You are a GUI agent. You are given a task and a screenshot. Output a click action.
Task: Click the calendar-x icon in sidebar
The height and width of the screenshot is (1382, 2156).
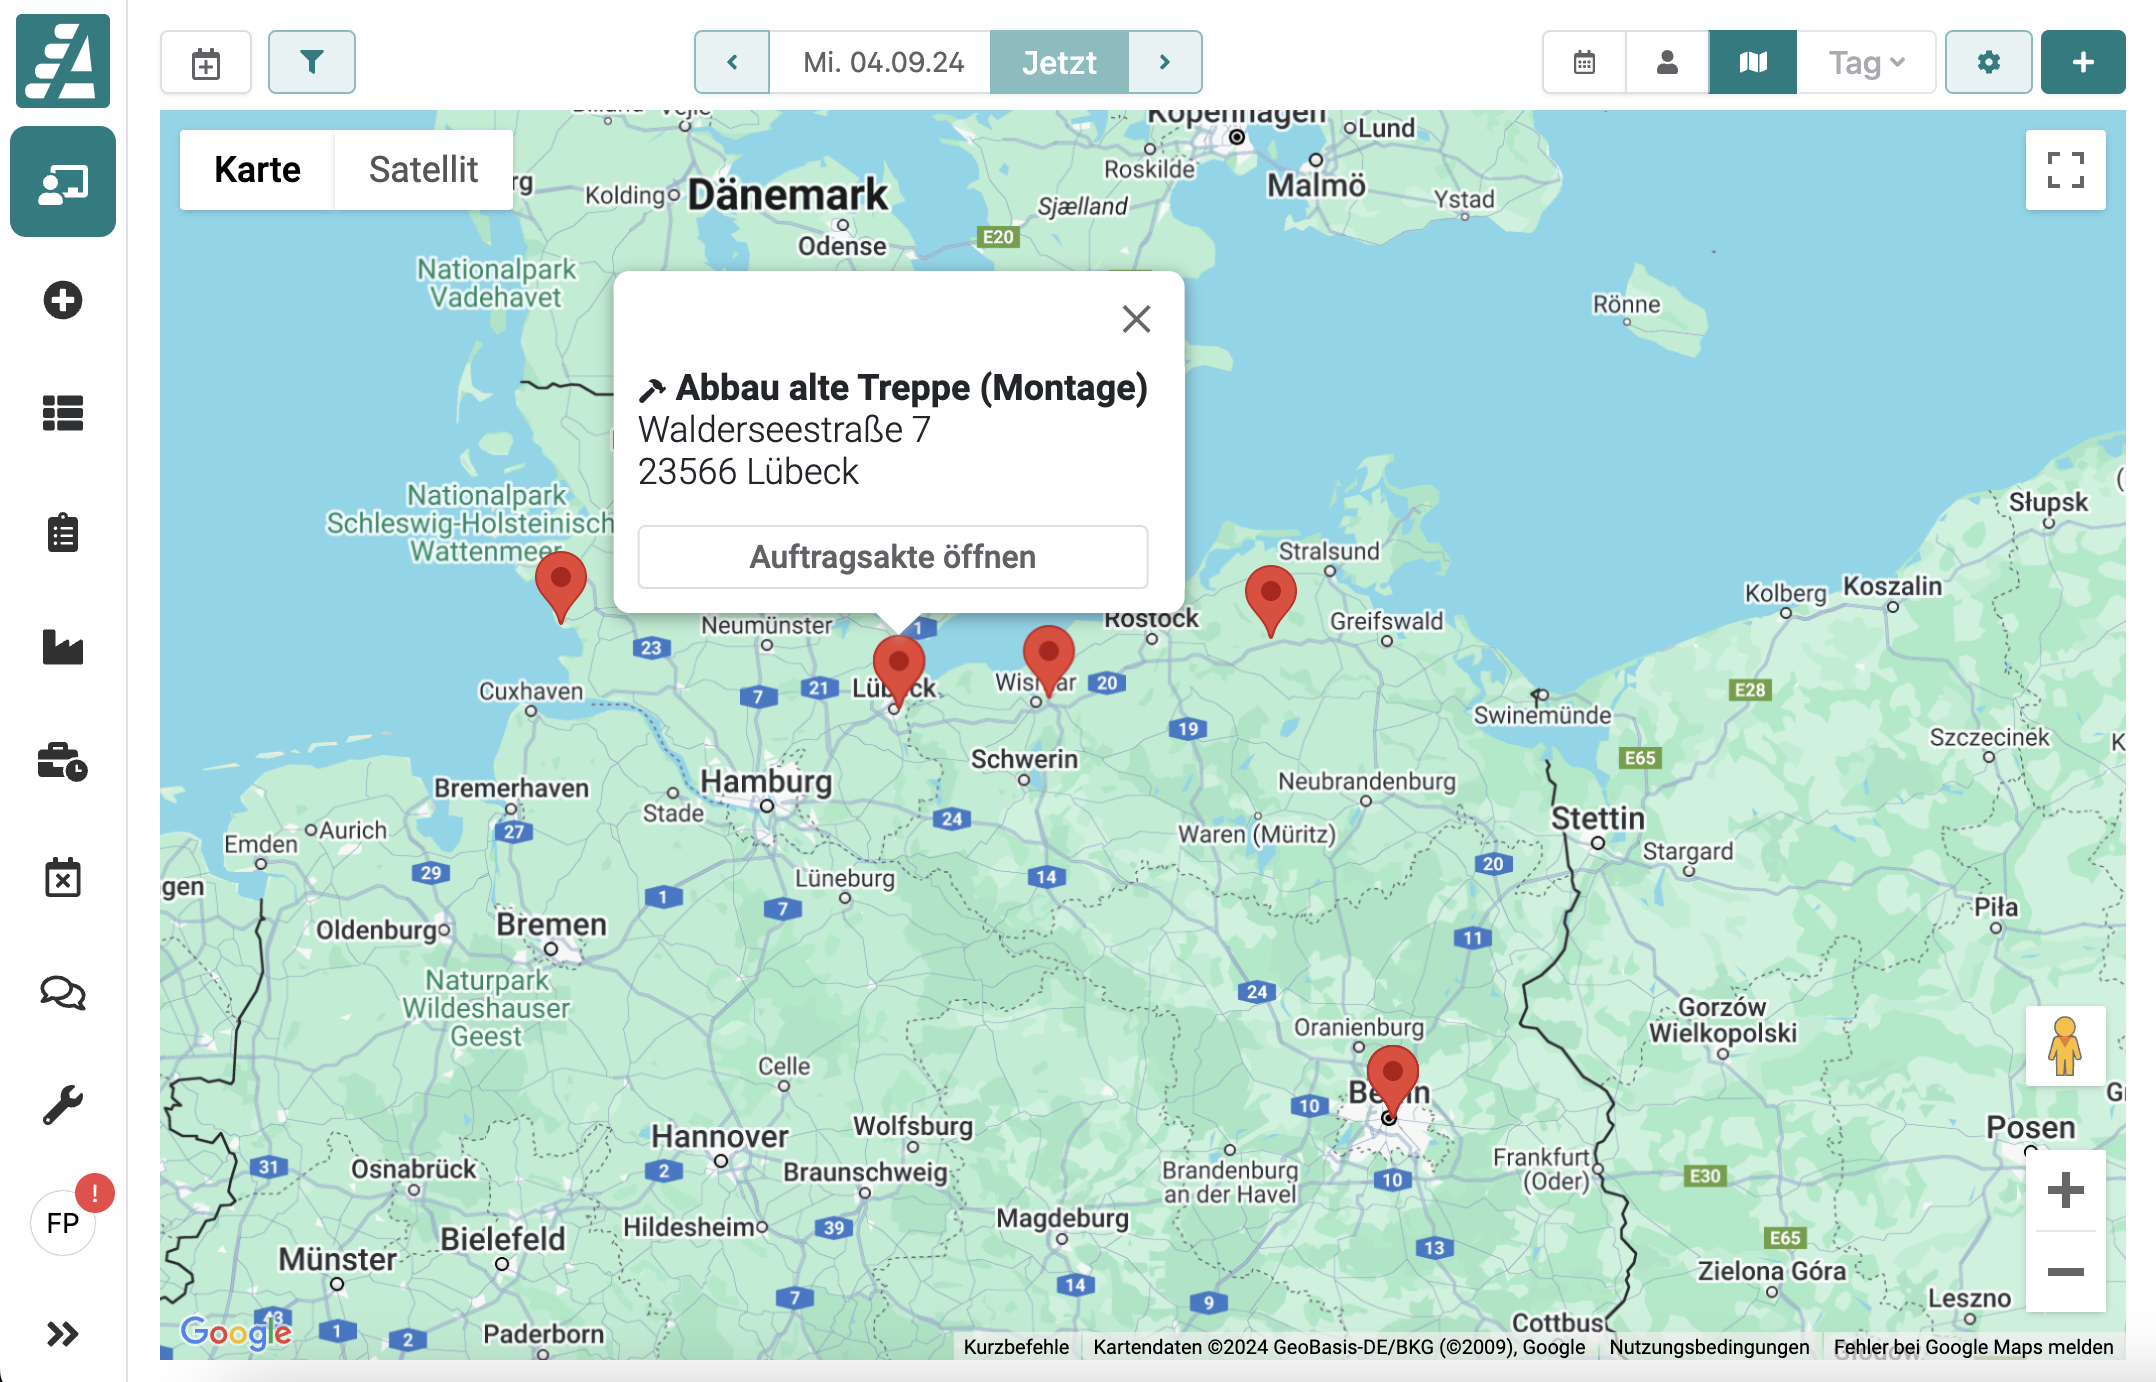click(x=63, y=877)
